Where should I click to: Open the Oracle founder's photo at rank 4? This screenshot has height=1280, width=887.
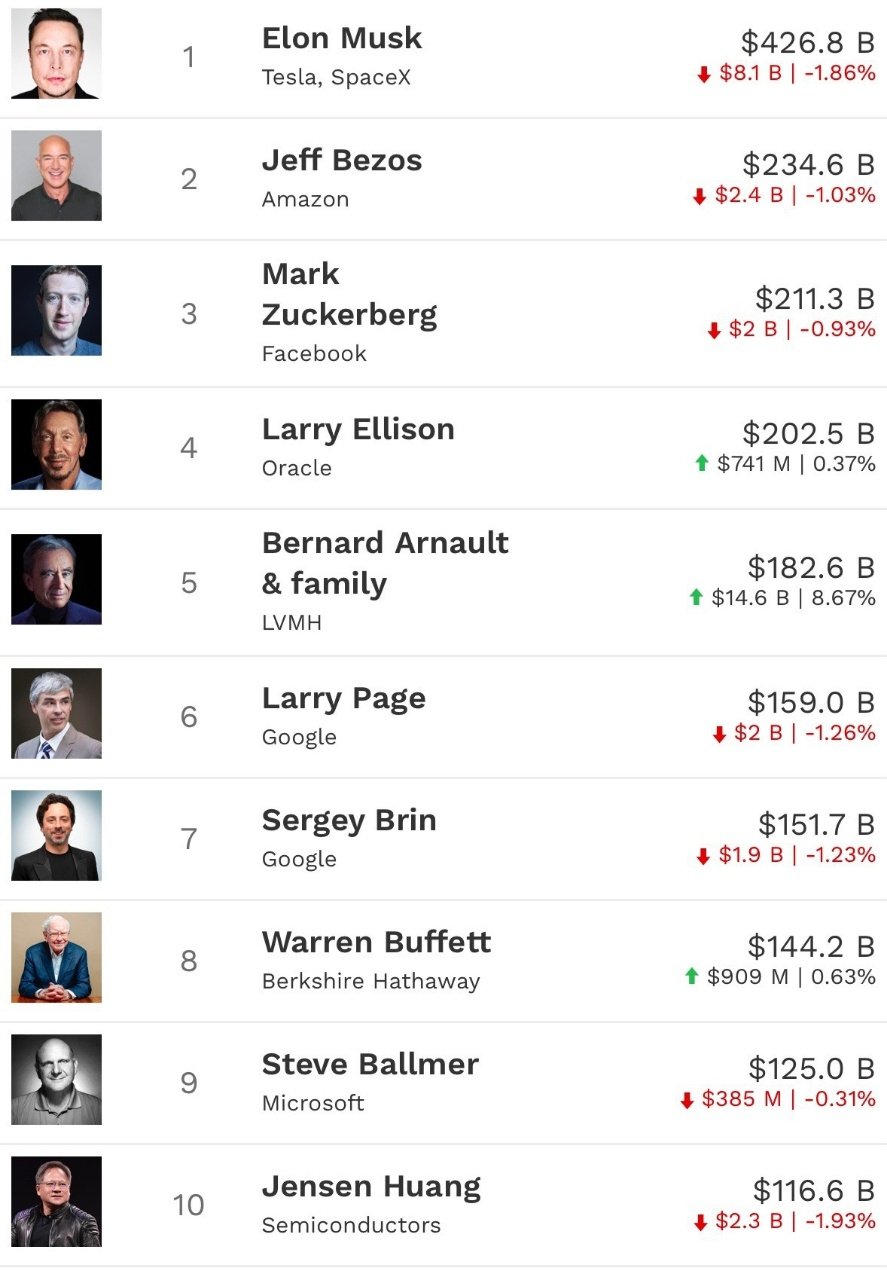56,444
